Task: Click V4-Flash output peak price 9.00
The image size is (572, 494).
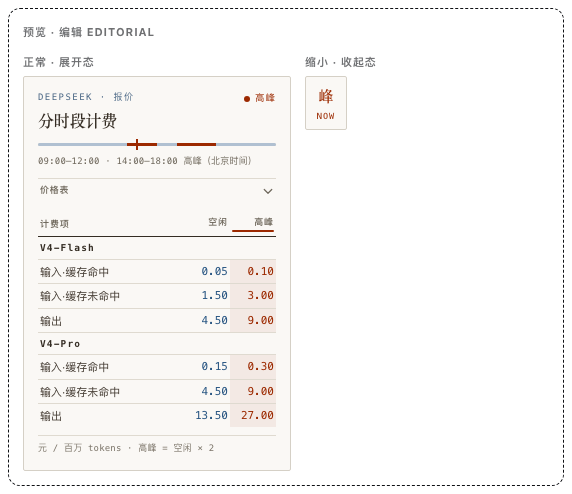Action: pos(260,320)
